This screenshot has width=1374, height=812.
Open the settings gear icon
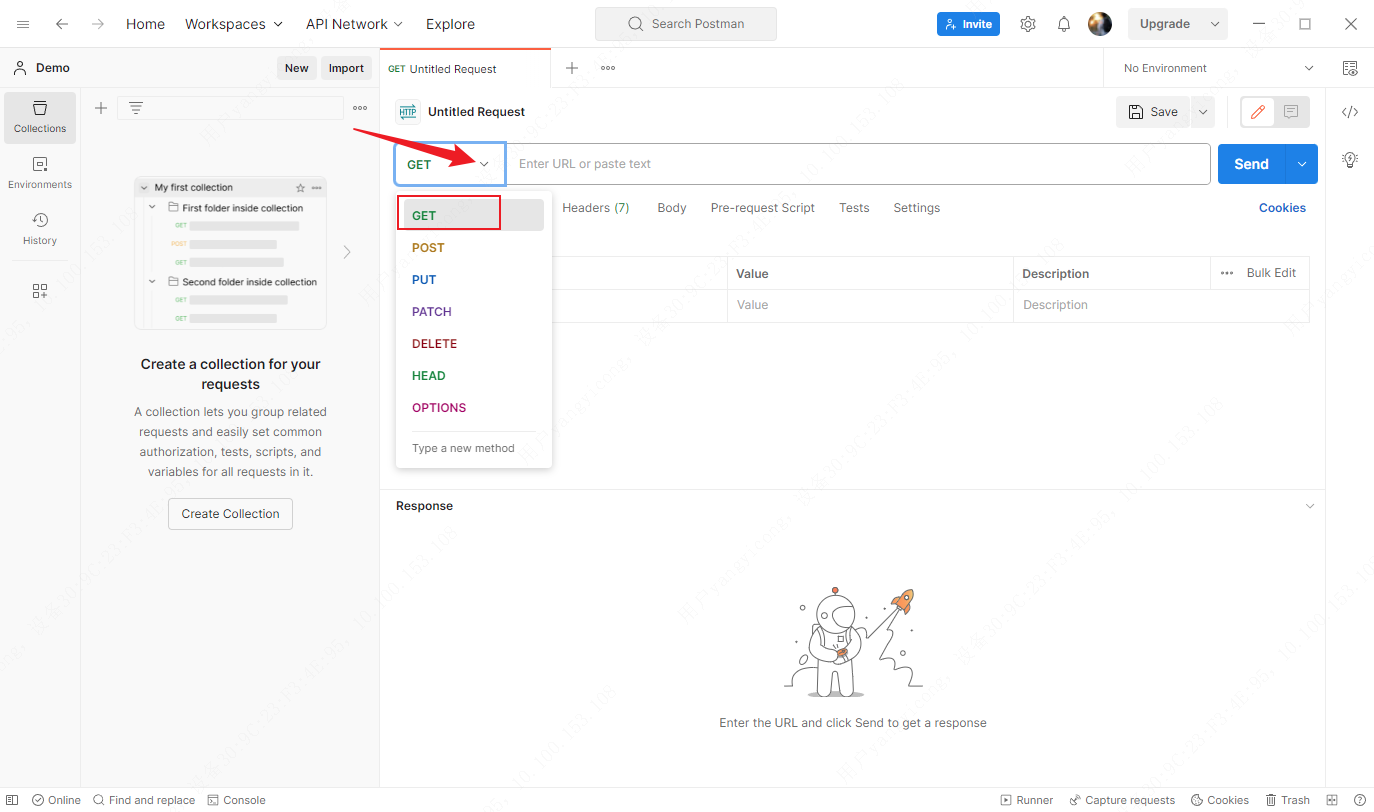pos(1028,24)
